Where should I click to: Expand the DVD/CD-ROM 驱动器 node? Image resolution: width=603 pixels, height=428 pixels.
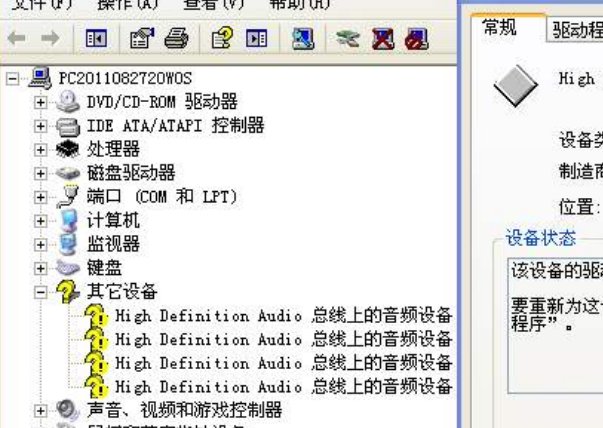point(40,101)
